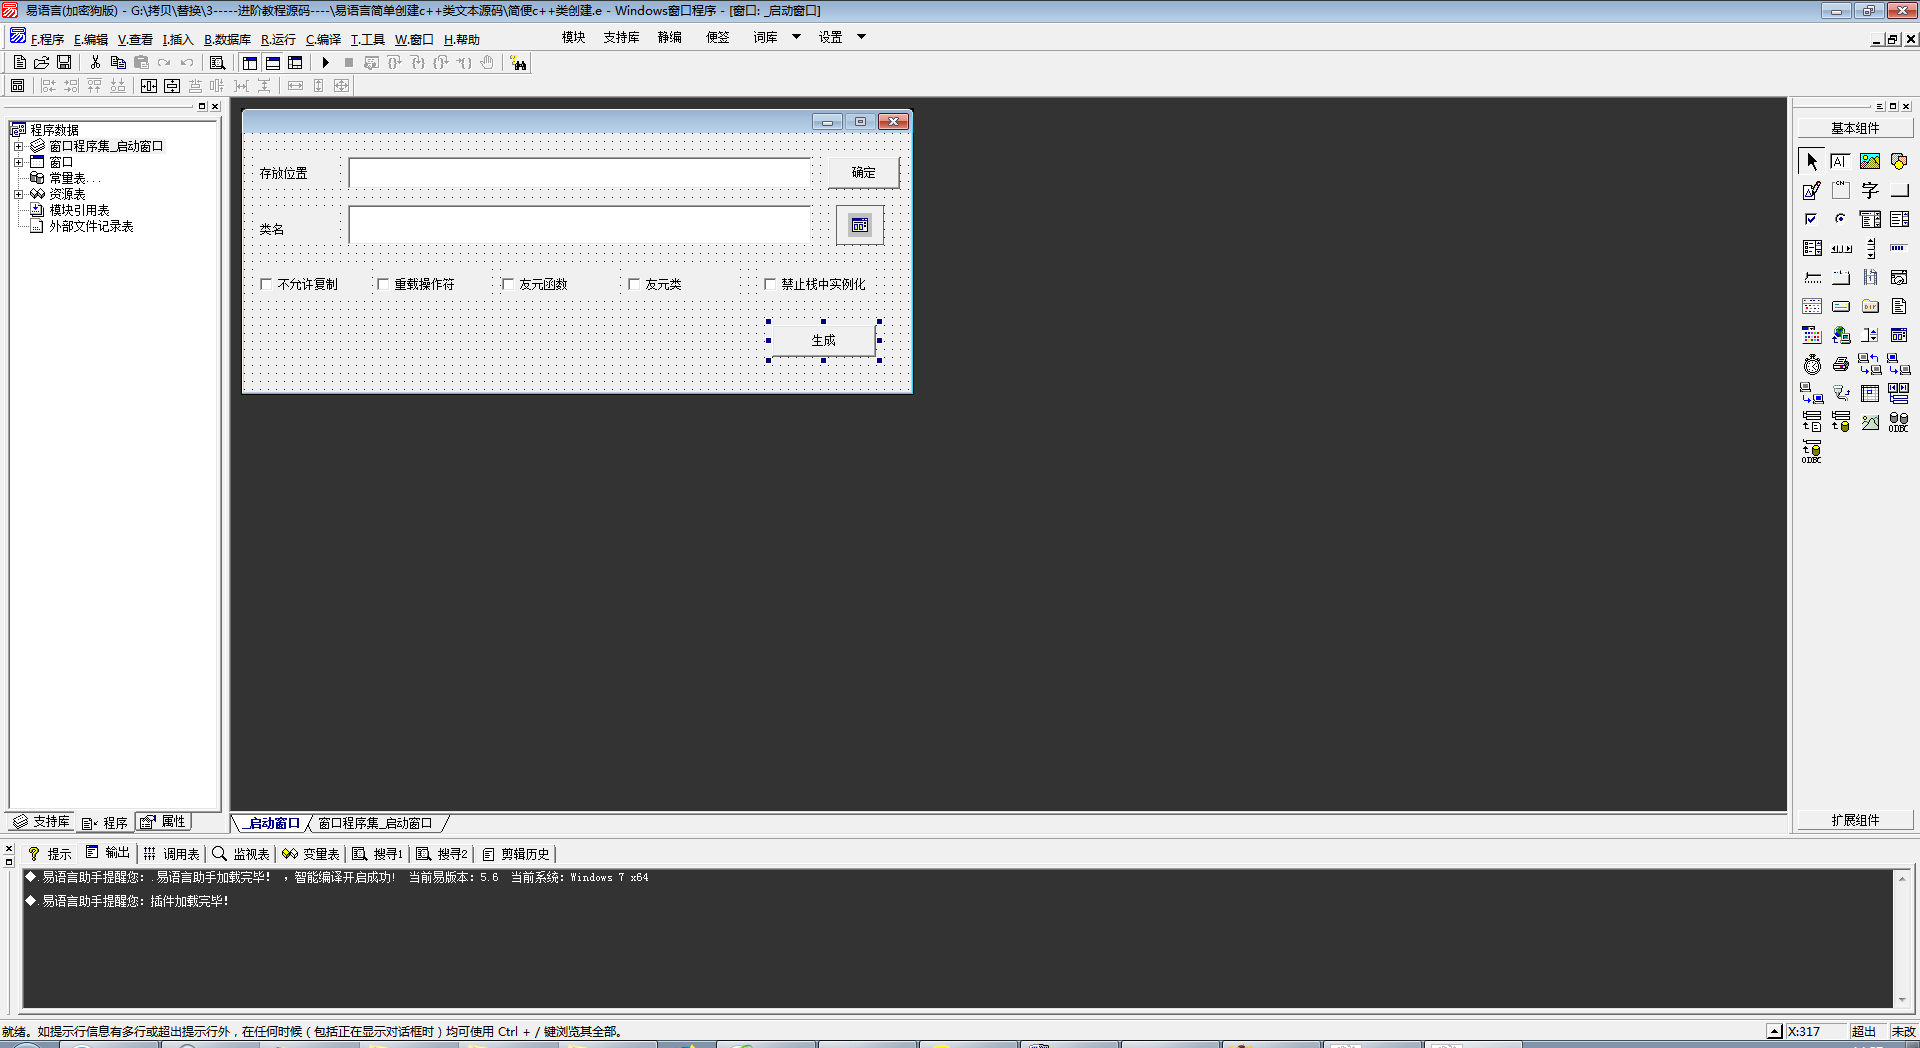
Task: Switch to the 变量表 bottom tab
Action: (311, 854)
